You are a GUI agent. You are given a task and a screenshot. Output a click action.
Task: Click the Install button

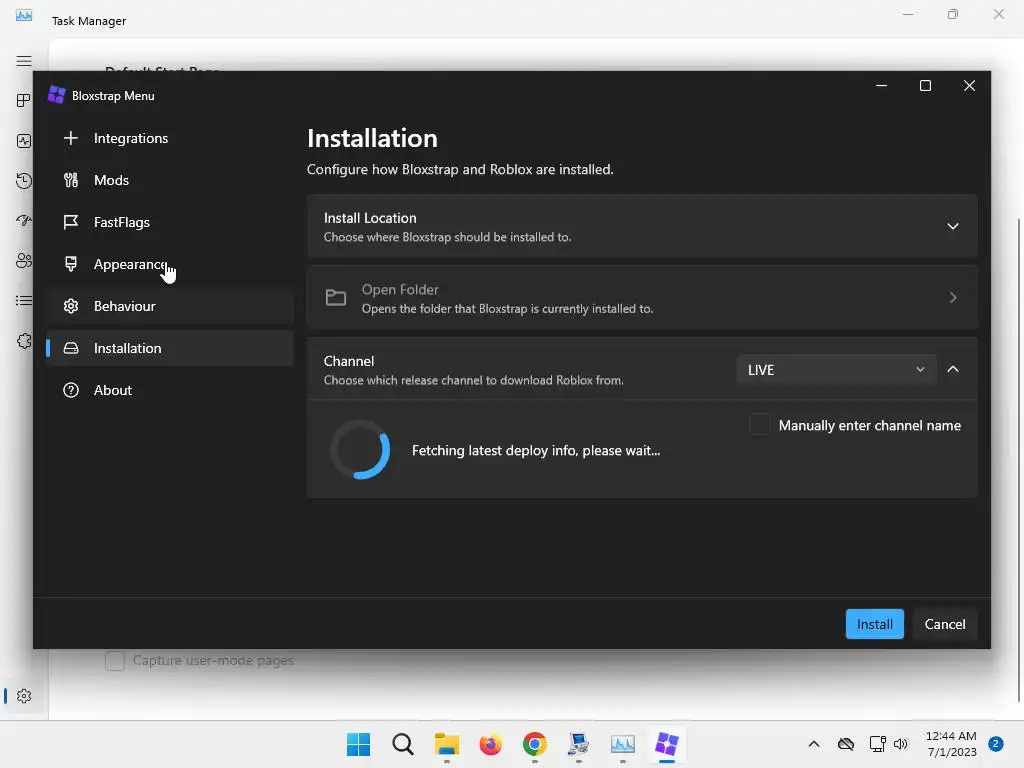click(x=874, y=624)
